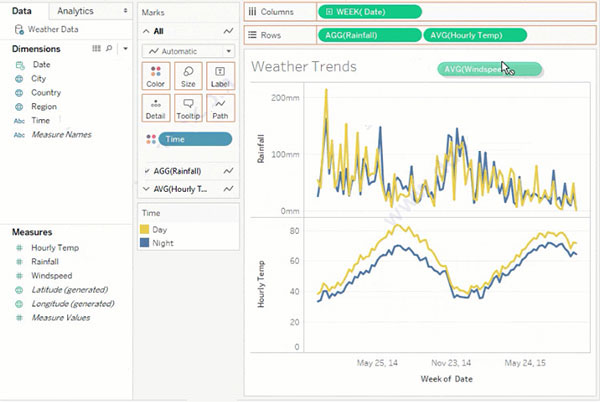Image resolution: width=600 pixels, height=402 pixels.
Task: Open the Size marks card
Action: click(x=187, y=77)
